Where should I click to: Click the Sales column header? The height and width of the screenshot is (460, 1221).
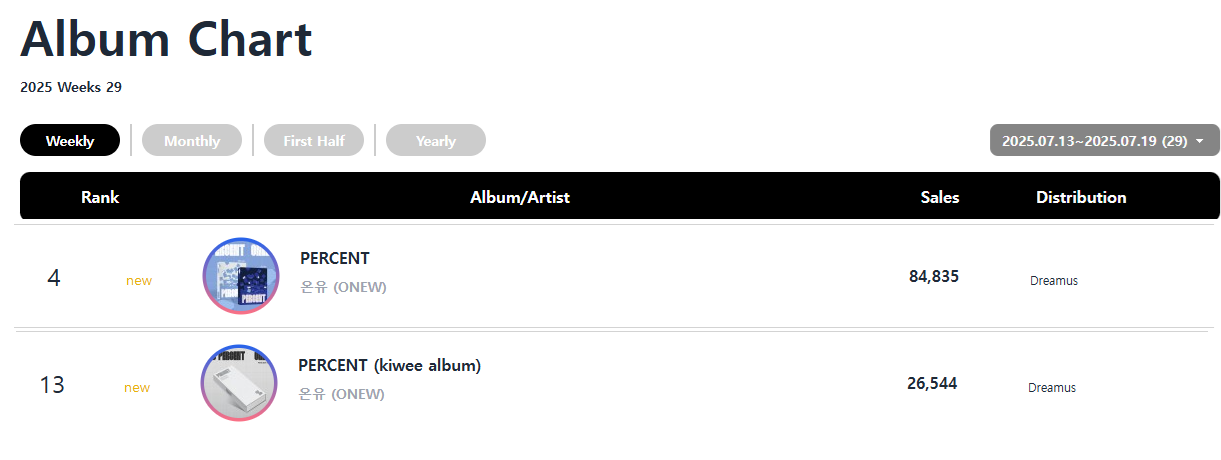click(x=940, y=198)
